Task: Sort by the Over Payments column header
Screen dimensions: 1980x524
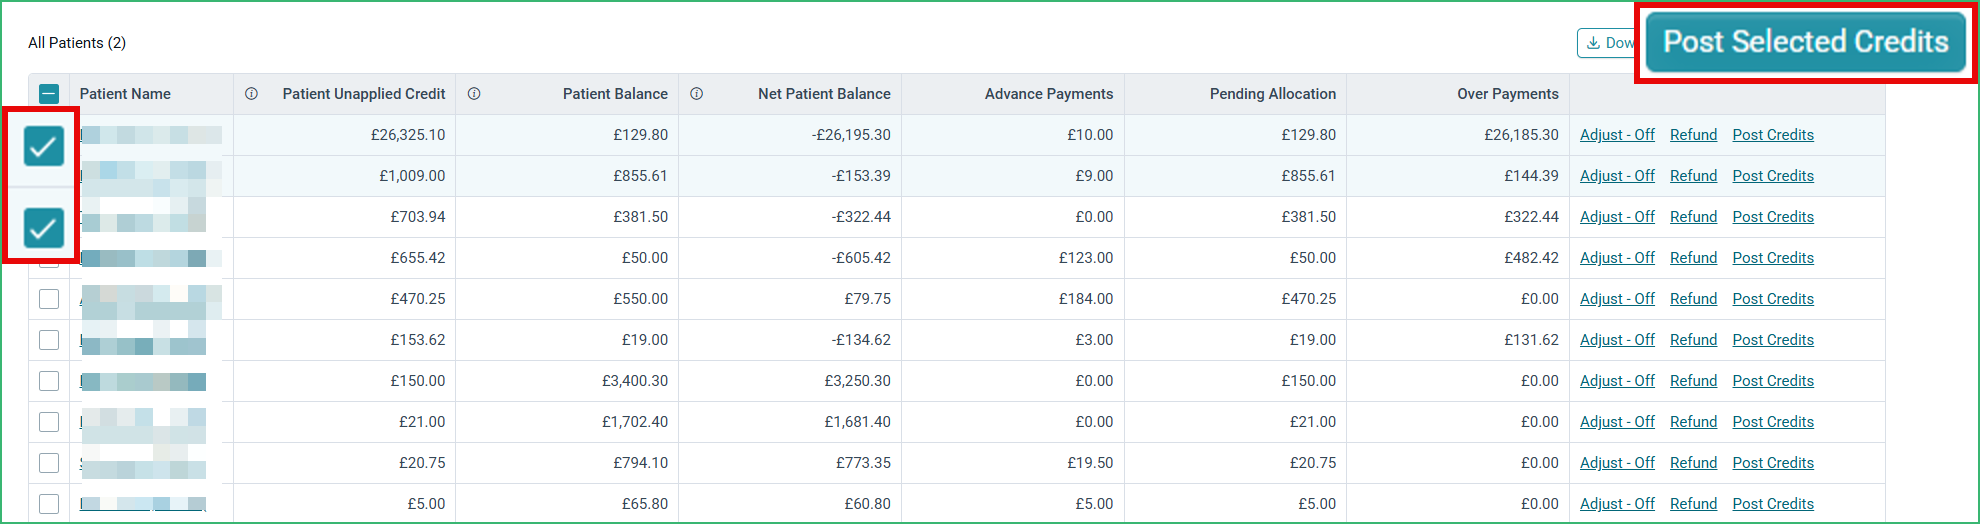Action: pyautogui.click(x=1507, y=94)
